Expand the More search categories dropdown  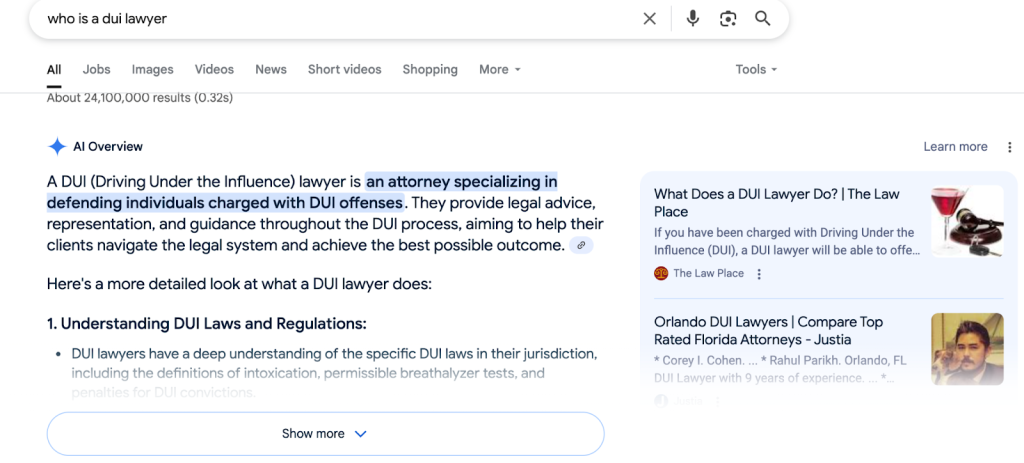500,69
